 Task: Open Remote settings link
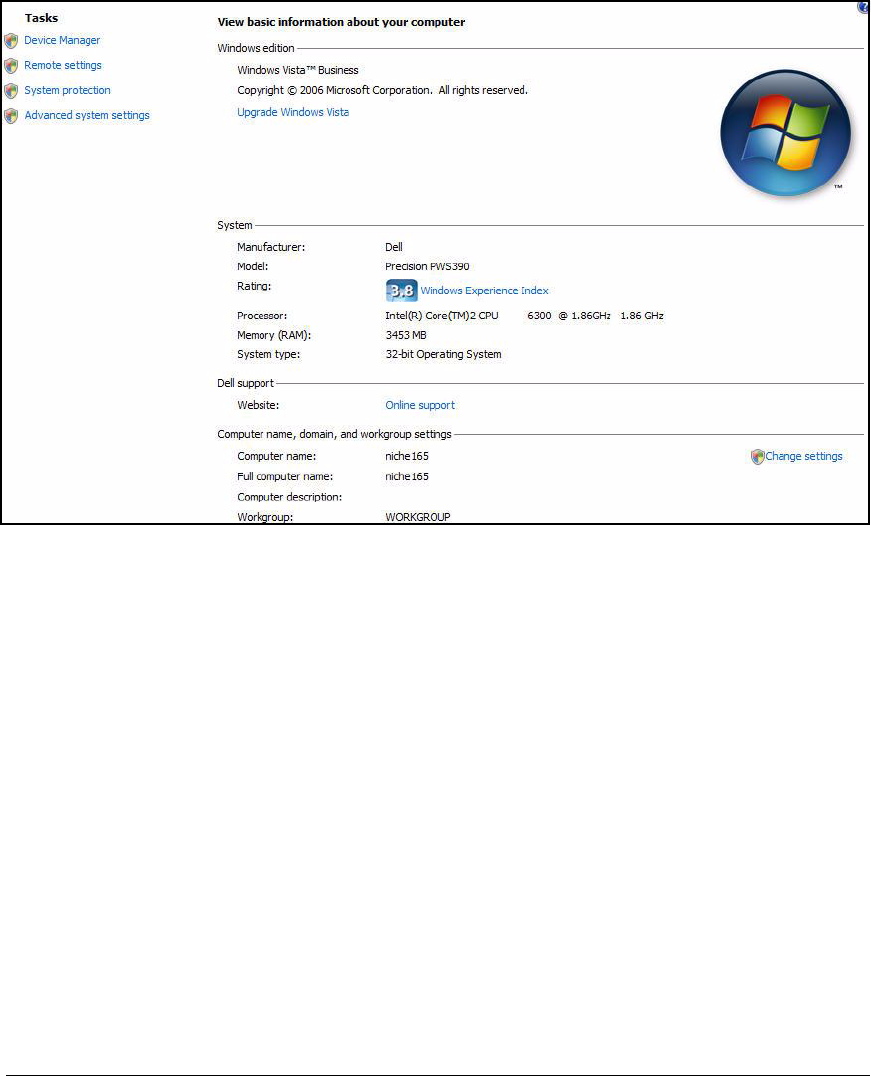point(62,65)
